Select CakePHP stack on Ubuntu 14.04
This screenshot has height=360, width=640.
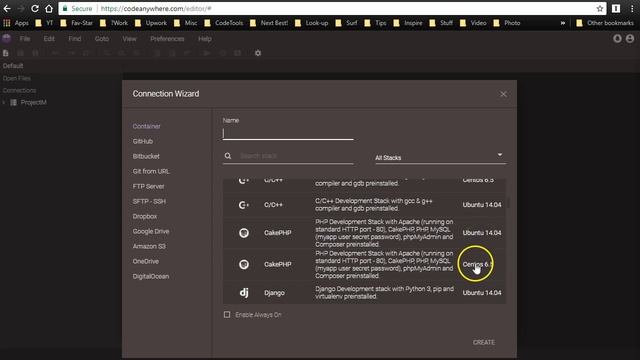tap(364, 233)
